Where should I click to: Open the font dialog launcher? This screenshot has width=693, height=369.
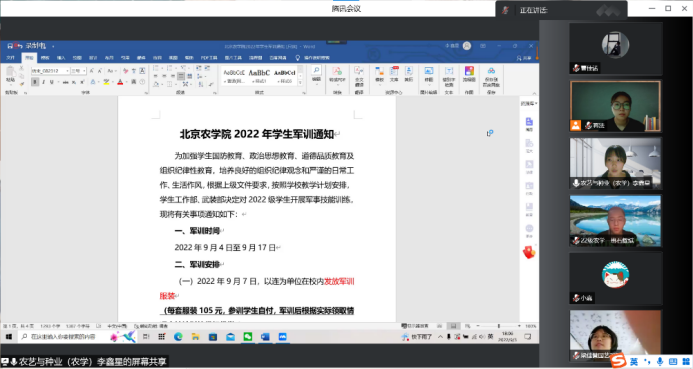146,93
